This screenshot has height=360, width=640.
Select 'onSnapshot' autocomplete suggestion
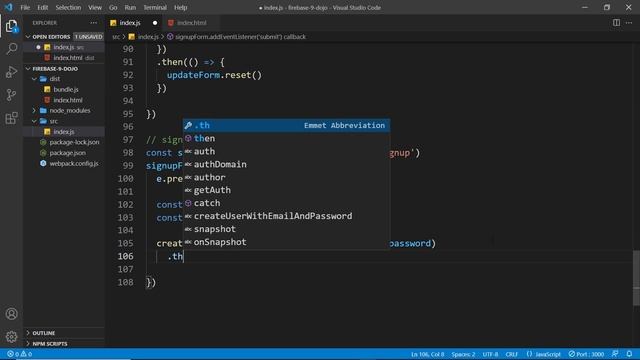click(x=286, y=242)
